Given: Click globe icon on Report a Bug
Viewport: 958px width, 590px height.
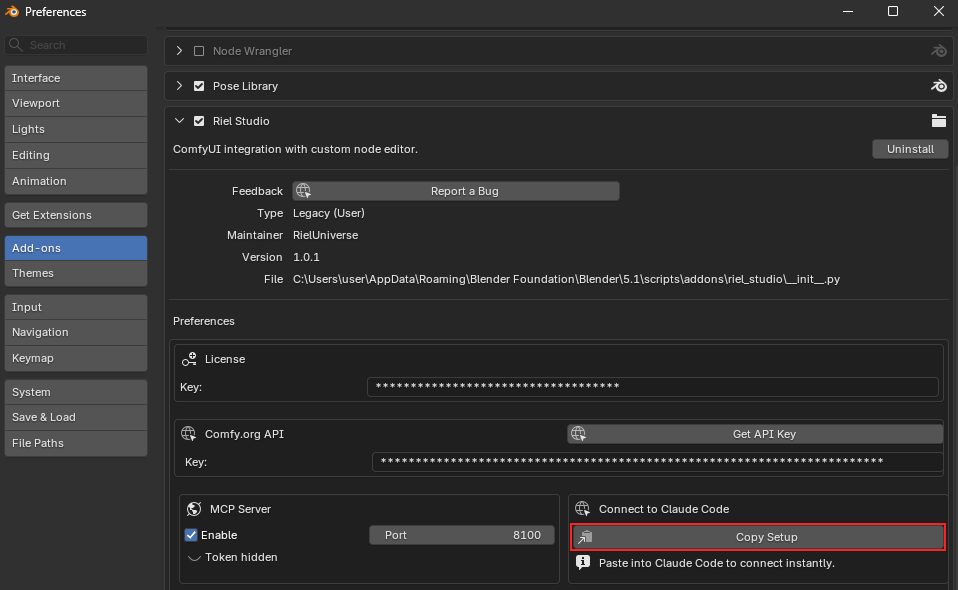Looking at the screenshot, I should pos(303,191).
